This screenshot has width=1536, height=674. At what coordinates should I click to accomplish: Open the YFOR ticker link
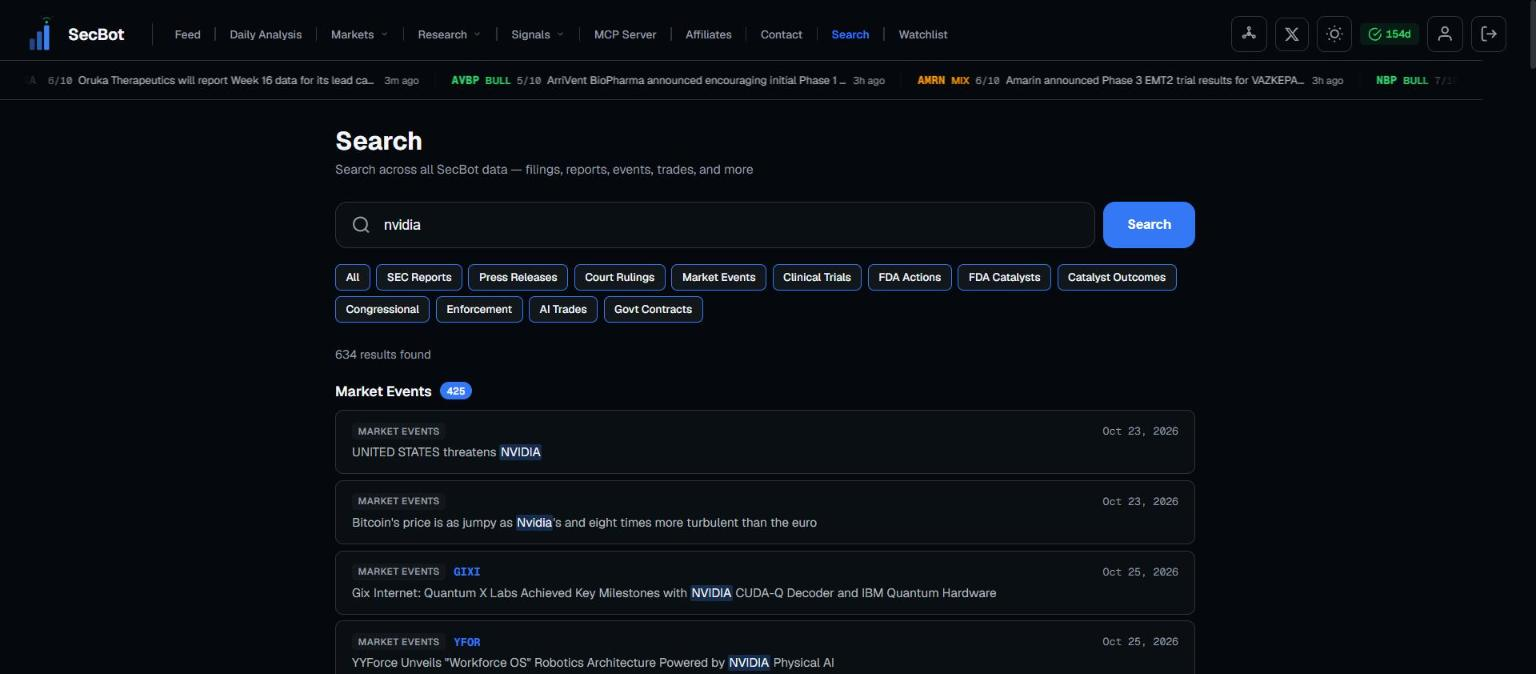tap(467, 642)
